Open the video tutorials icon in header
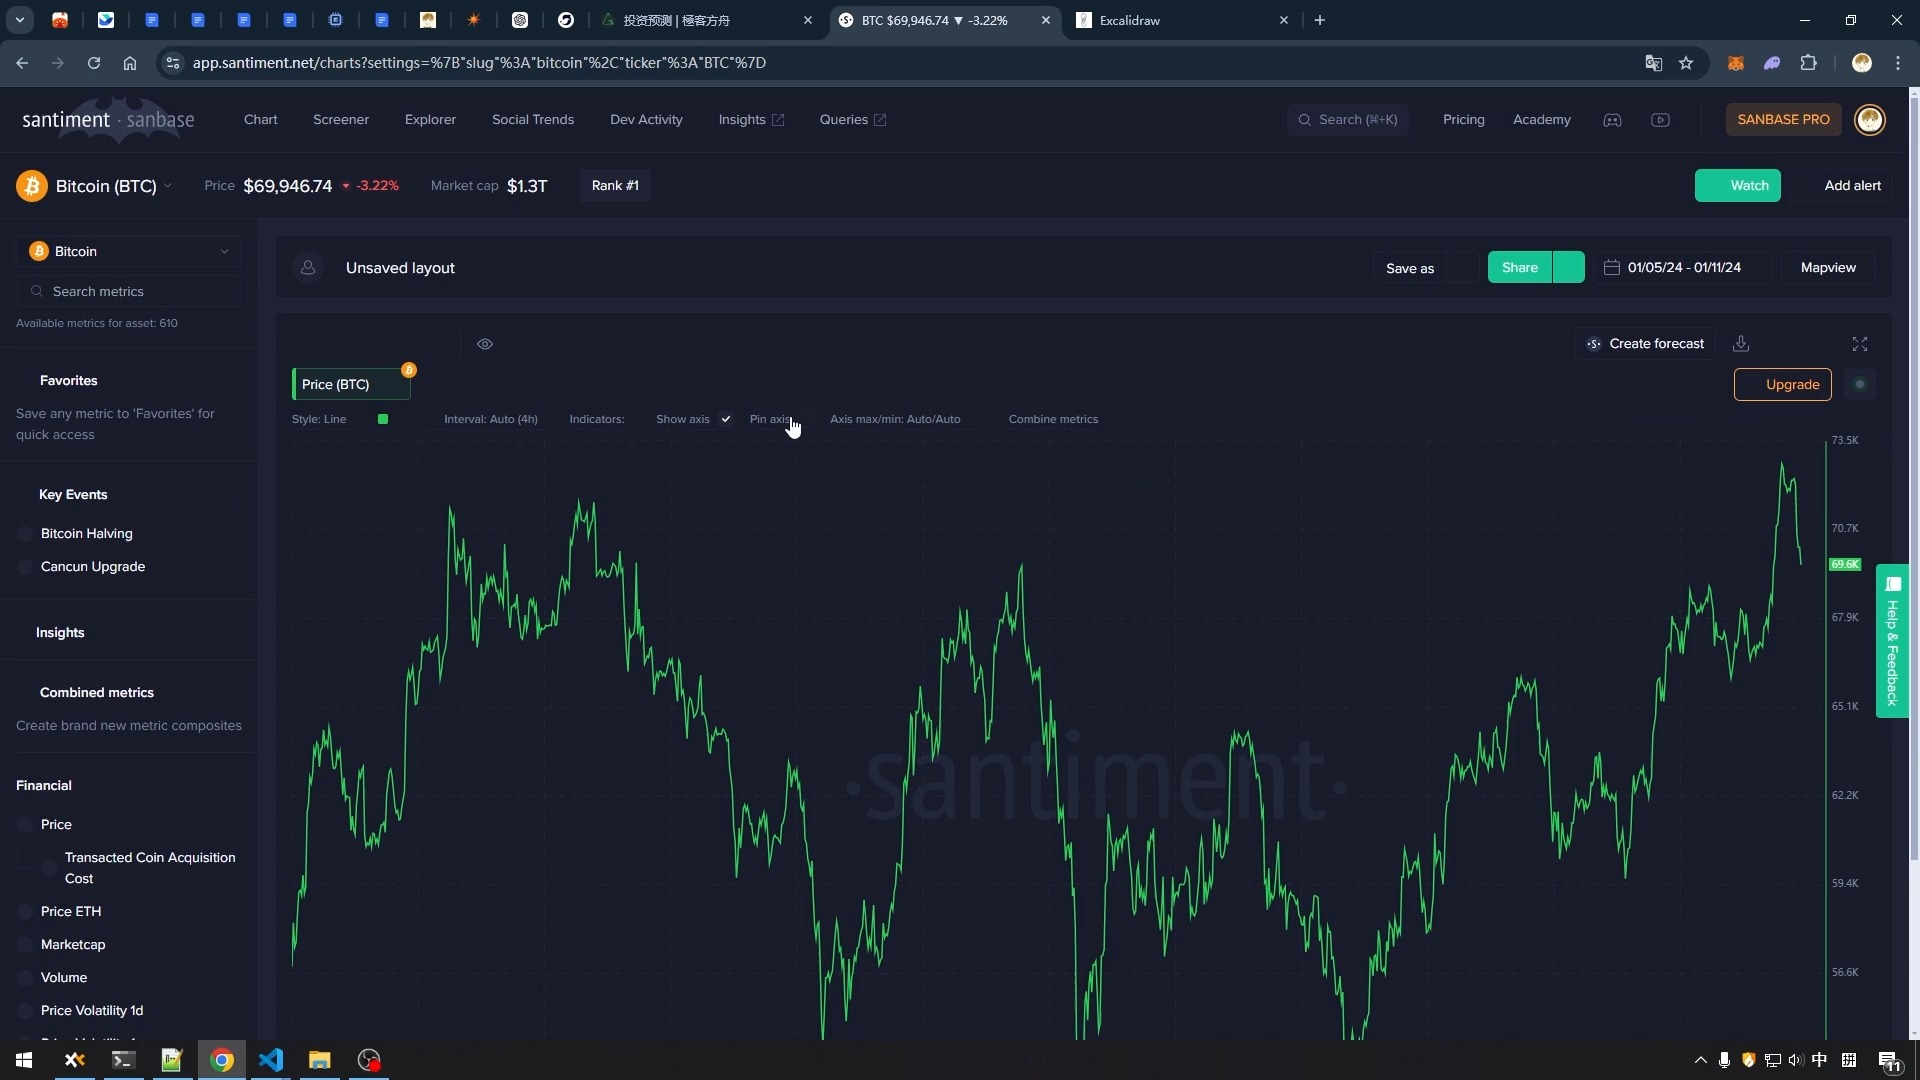This screenshot has width=1920, height=1080. (x=1660, y=120)
